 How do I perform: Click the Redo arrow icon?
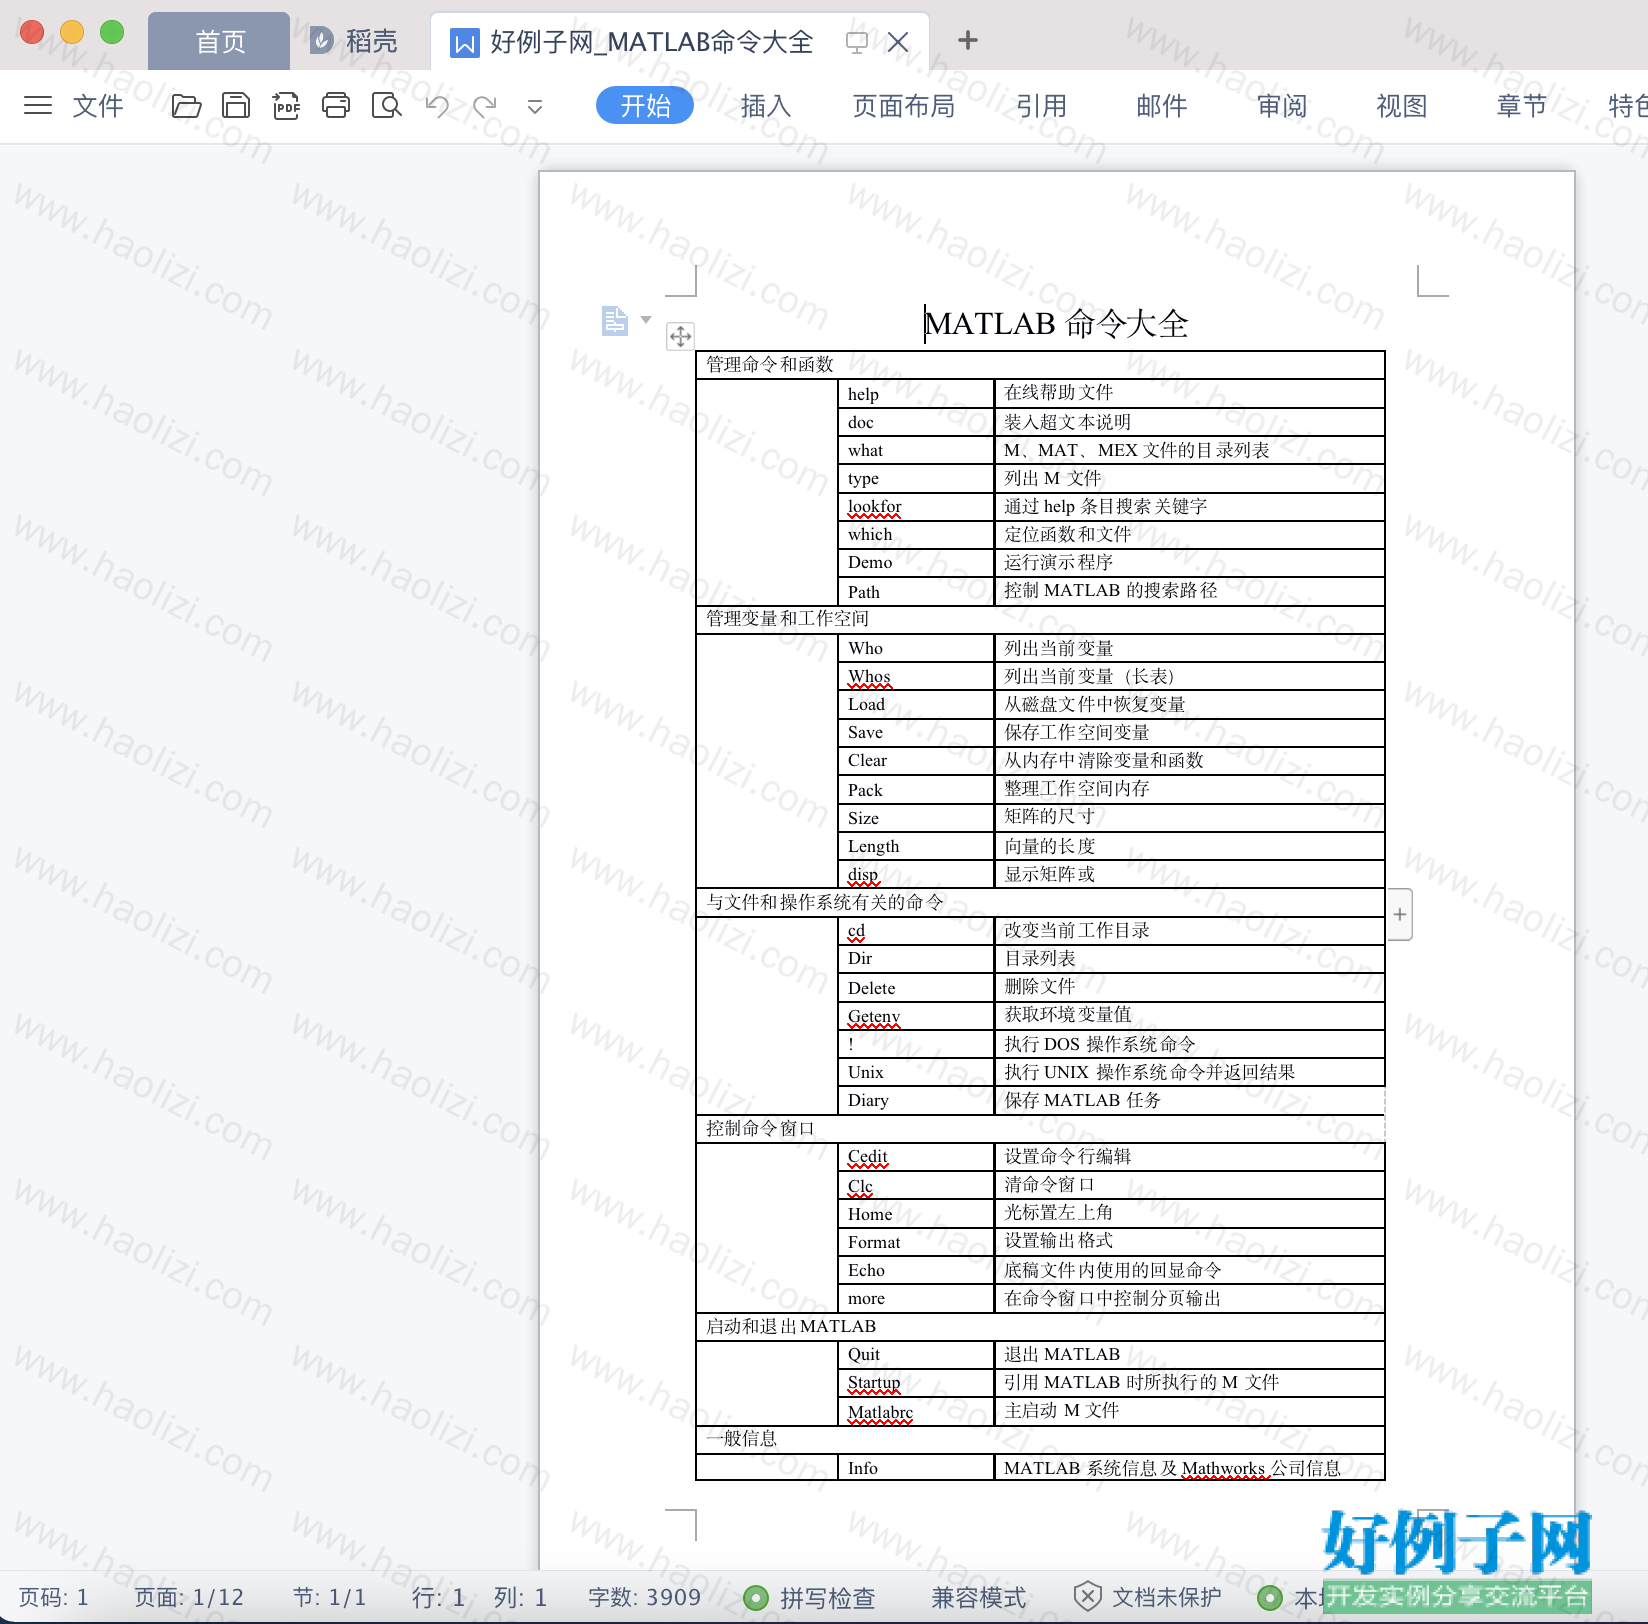pos(485,105)
